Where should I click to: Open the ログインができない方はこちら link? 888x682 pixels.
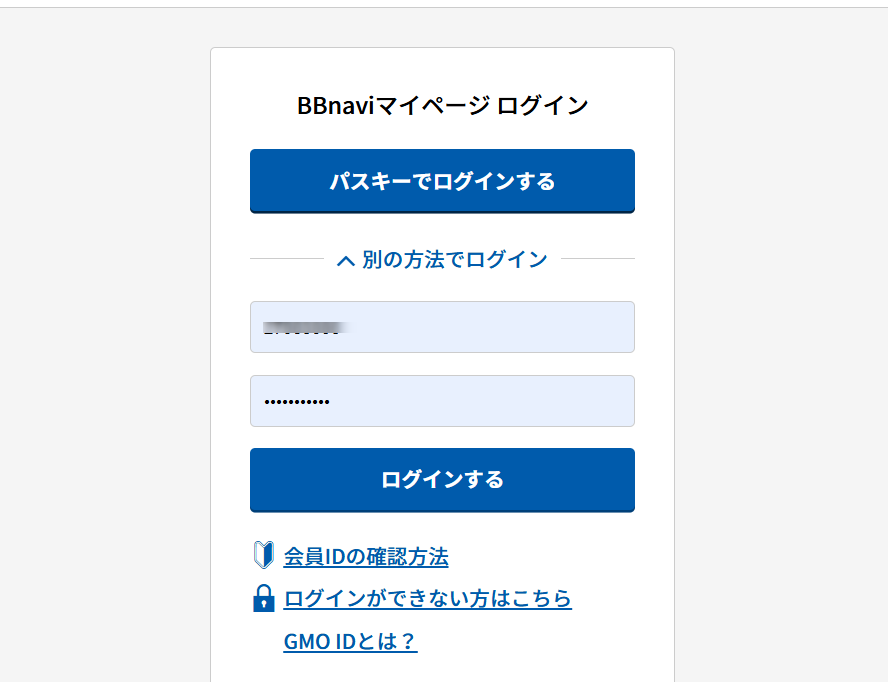tap(428, 599)
